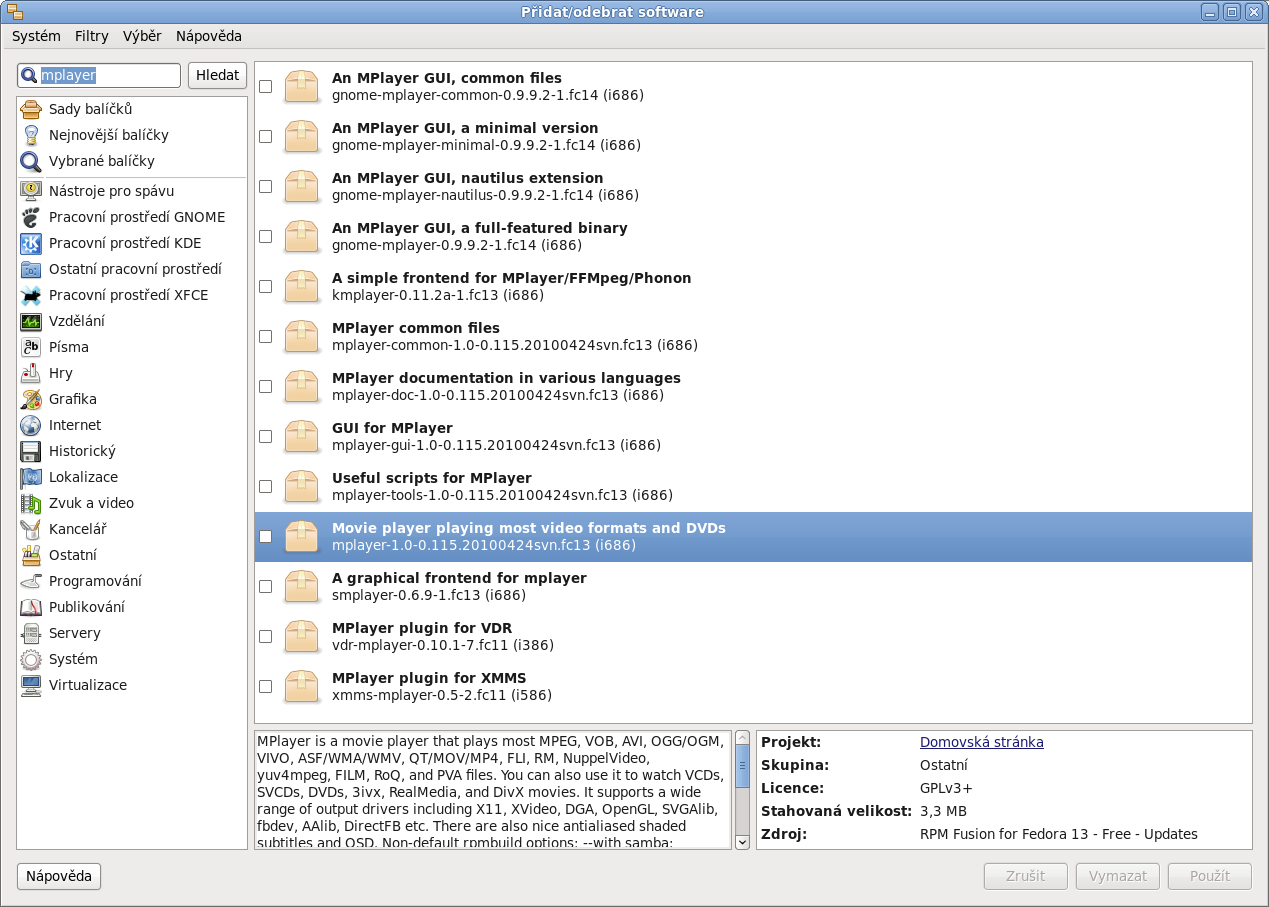Image resolution: width=1269 pixels, height=907 pixels.
Task: Click the 'RPM Fusion for Fedora 13 - Free - Updates' source
Action: click(x=1059, y=834)
